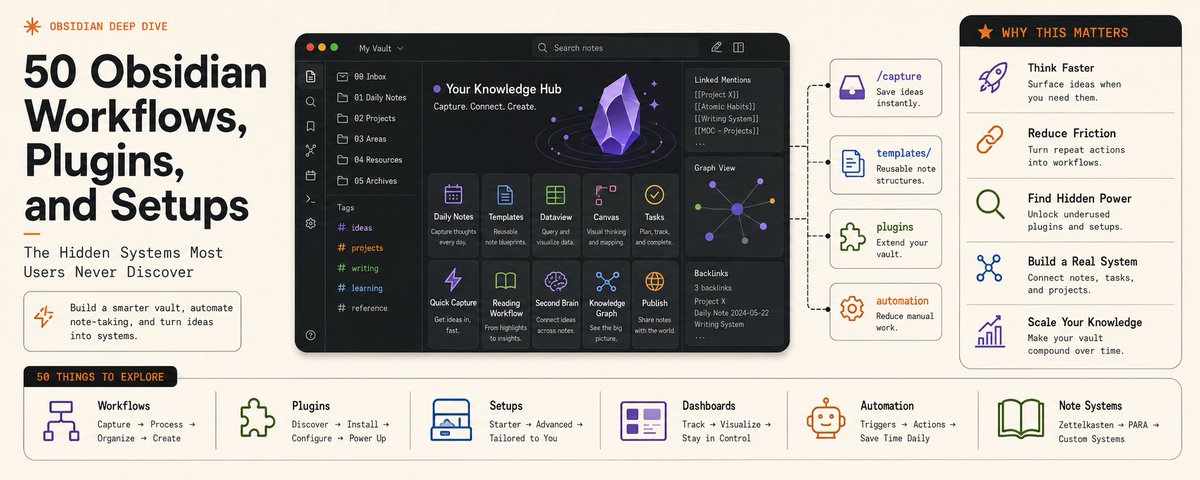Click the Scale Your Knowledge chart icon

click(x=990, y=330)
